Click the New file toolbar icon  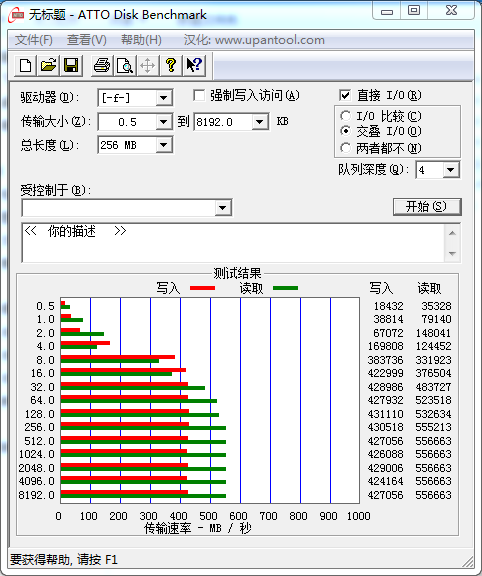point(25,66)
